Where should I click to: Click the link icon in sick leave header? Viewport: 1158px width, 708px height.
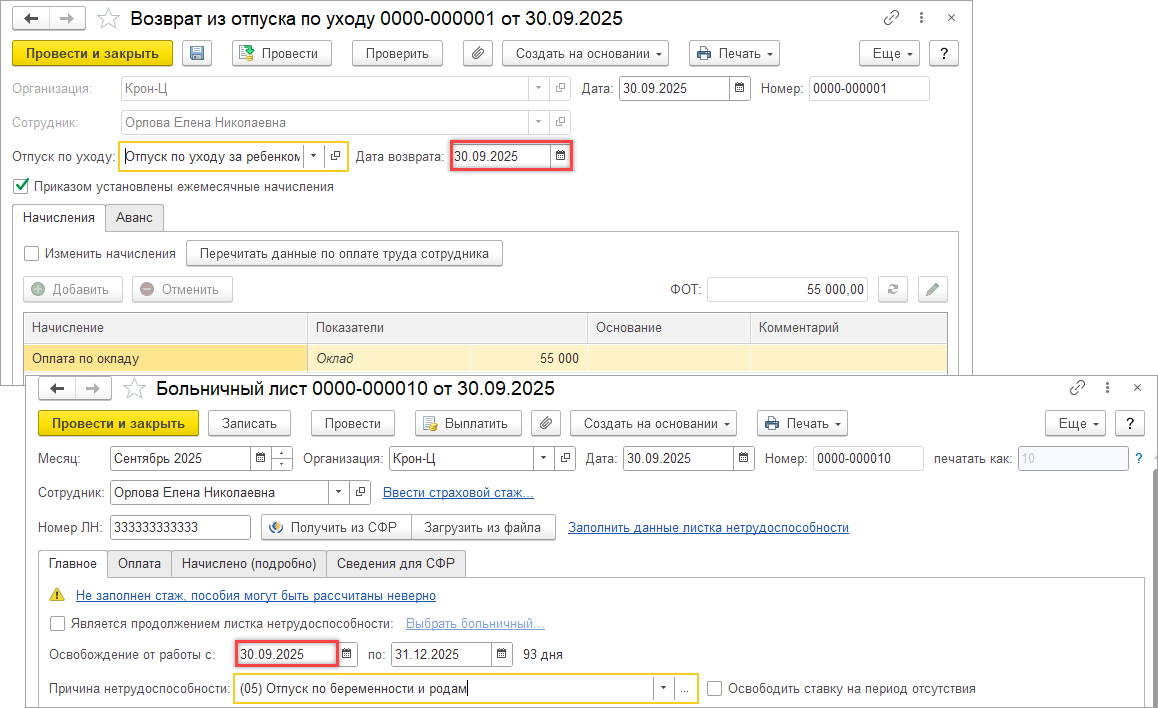click(x=1077, y=388)
